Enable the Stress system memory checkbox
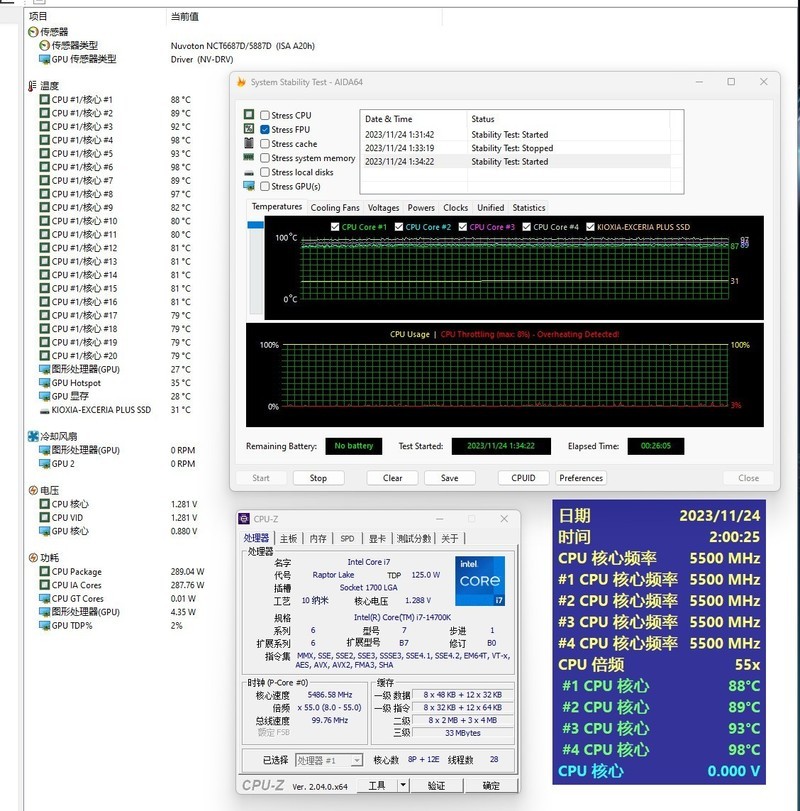This screenshot has width=800, height=811. (265, 158)
